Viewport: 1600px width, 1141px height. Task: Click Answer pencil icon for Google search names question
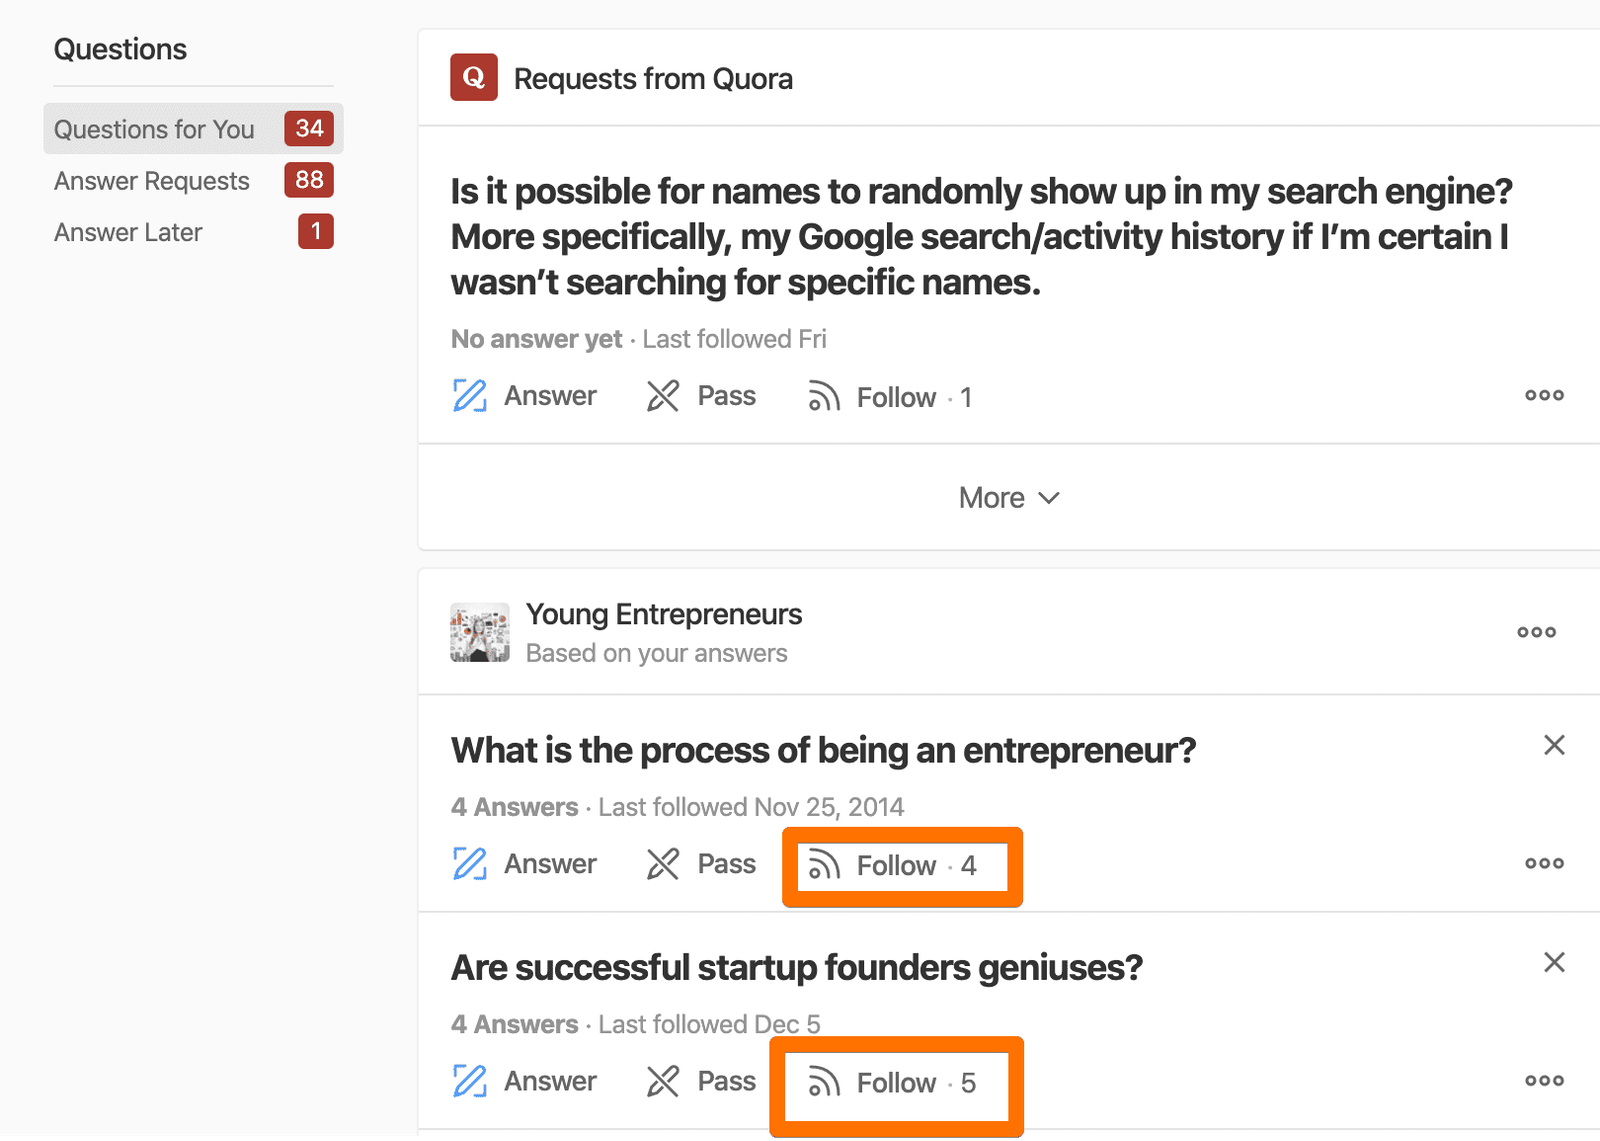pos(470,396)
